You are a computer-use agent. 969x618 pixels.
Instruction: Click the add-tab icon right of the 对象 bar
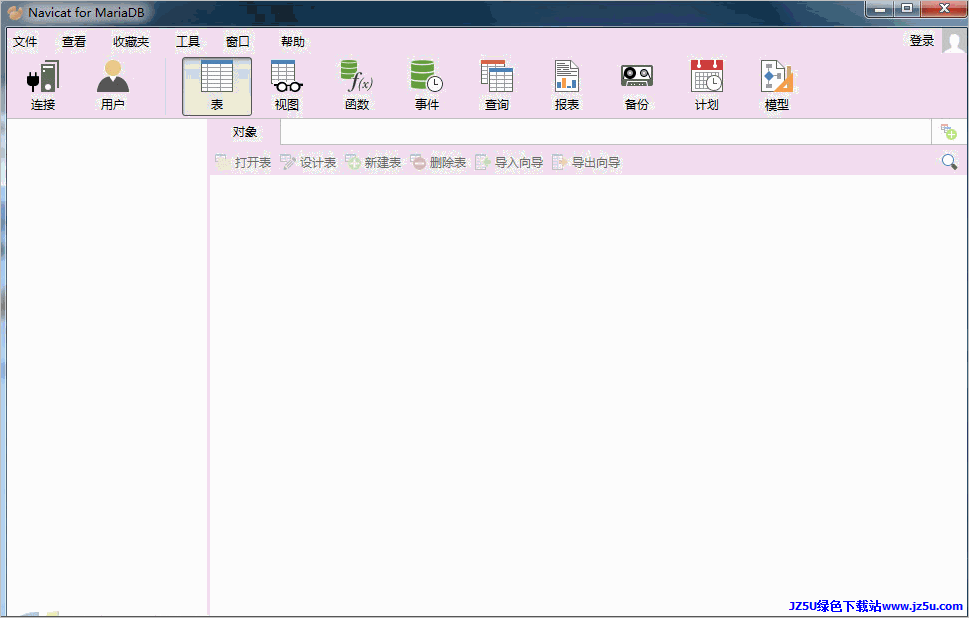[x=949, y=132]
